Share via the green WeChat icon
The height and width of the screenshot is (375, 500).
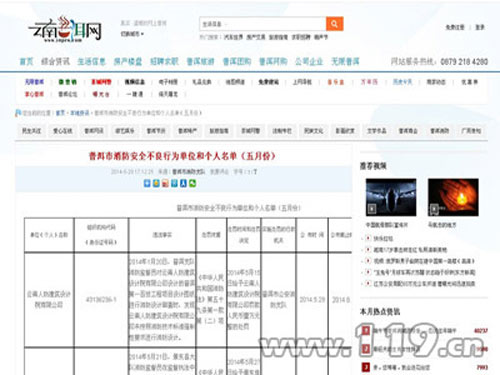click(x=192, y=183)
